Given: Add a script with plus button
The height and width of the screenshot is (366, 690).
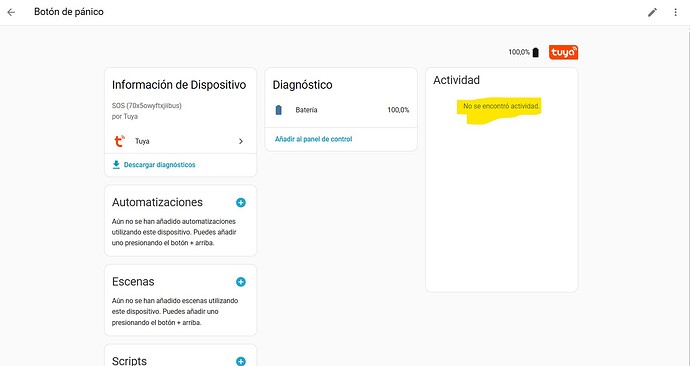Looking at the screenshot, I should 241,361.
